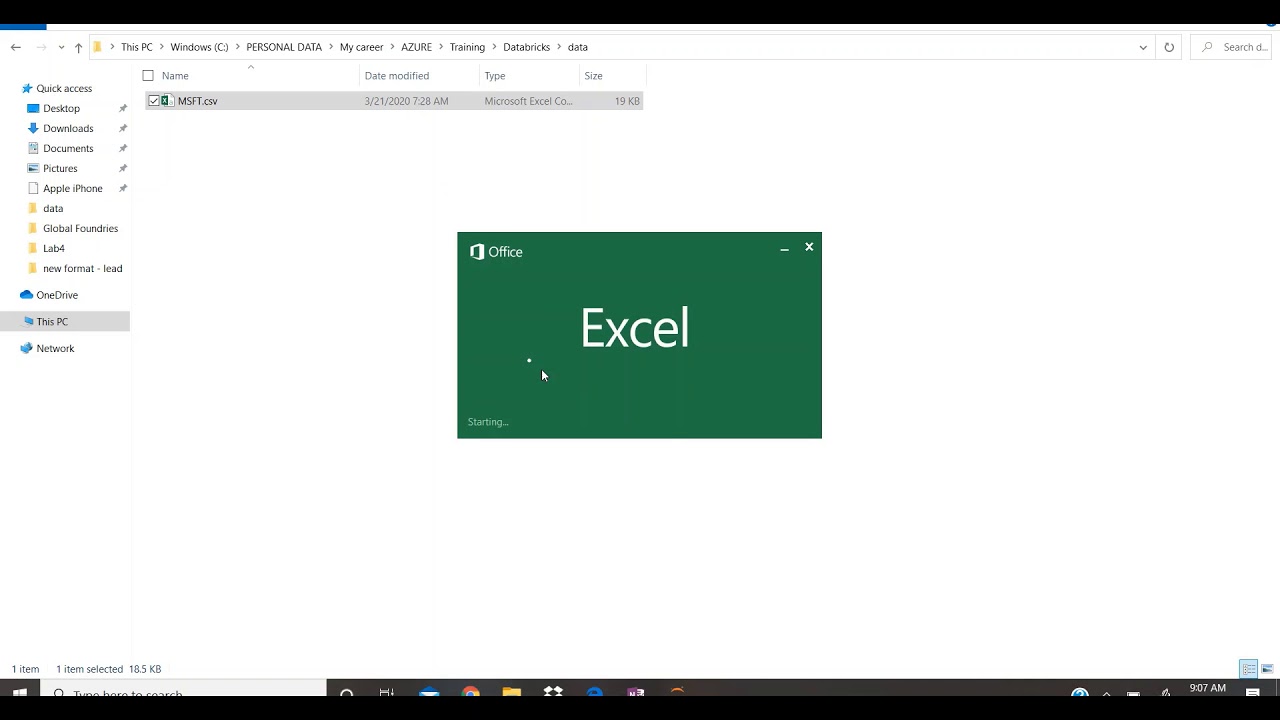The image size is (1280, 720).
Task: Open Global Foundries folder in sidebar
Action: point(80,228)
